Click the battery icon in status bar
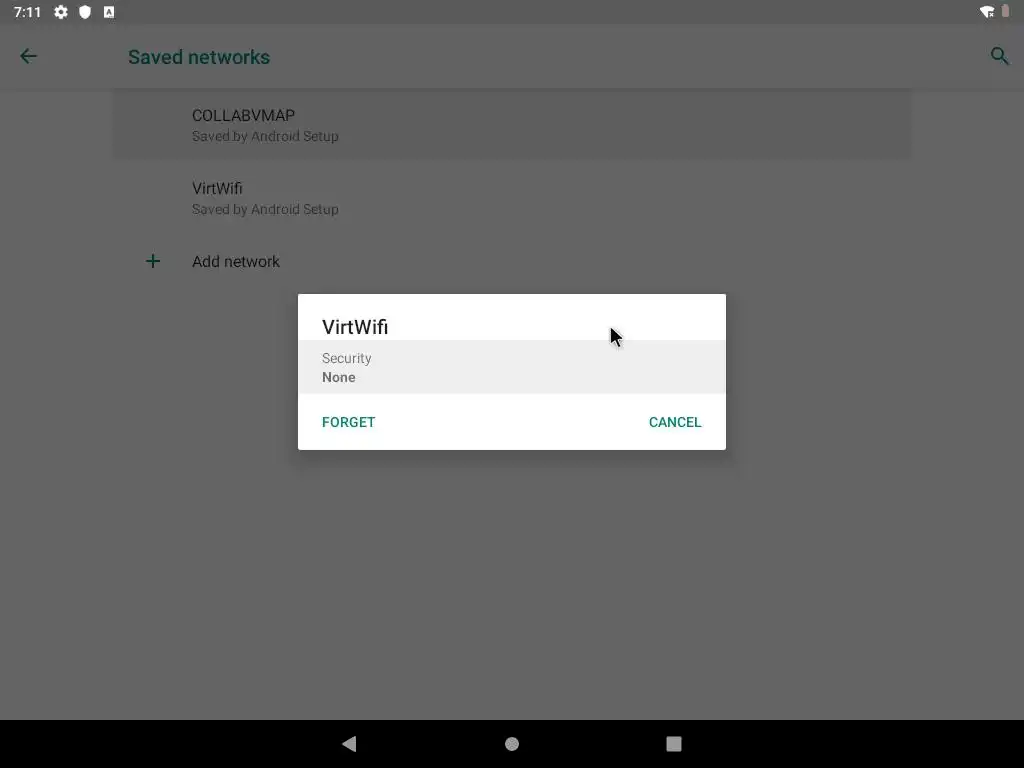 1006,11
